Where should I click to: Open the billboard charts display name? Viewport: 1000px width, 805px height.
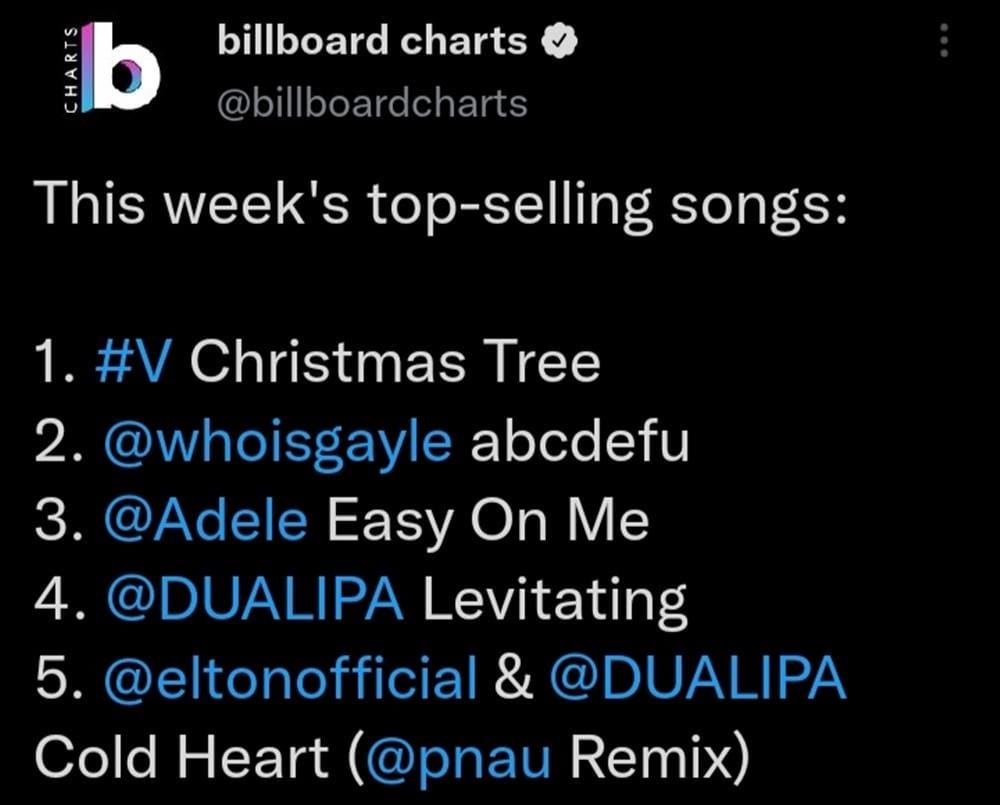pos(372,42)
